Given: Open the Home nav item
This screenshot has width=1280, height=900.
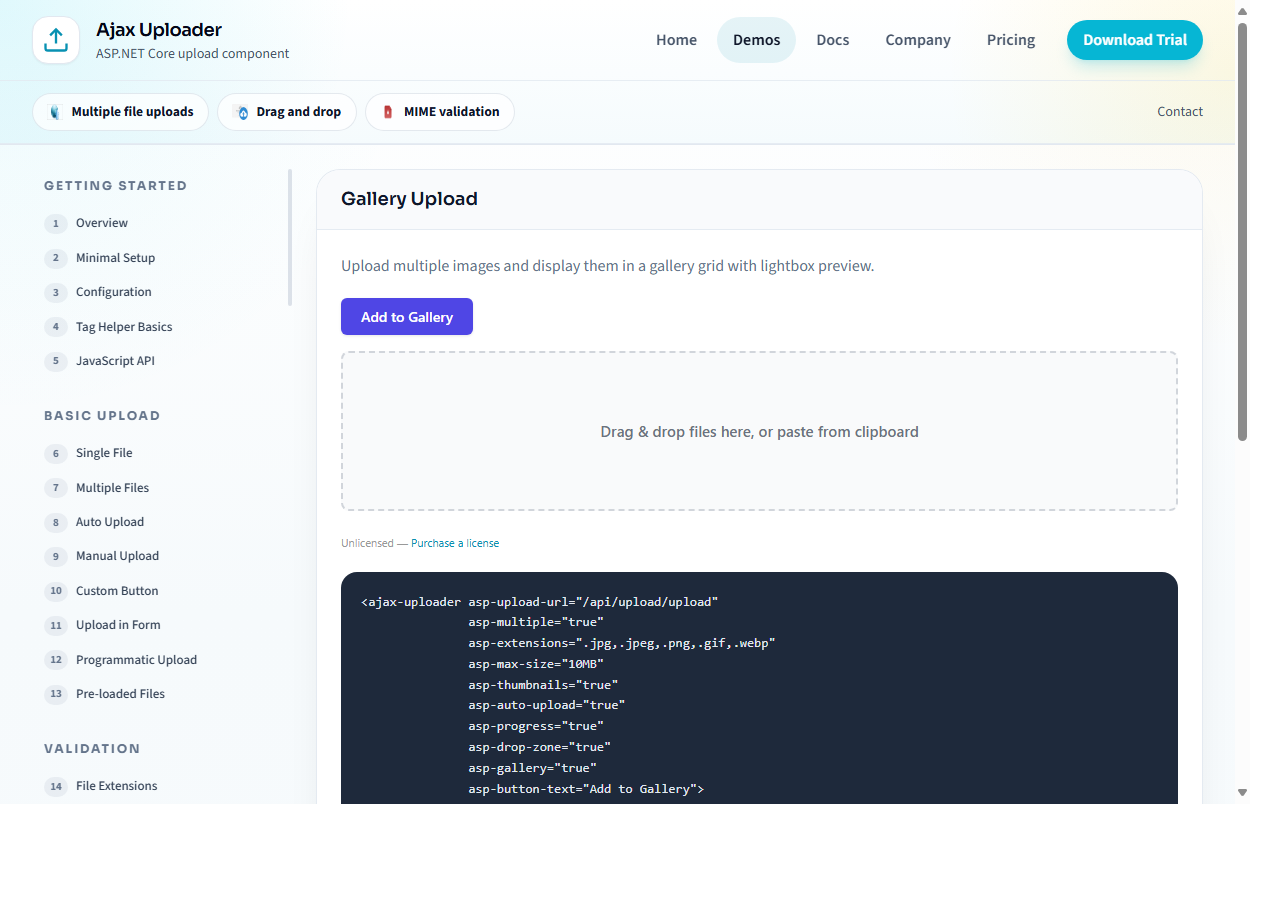Looking at the screenshot, I should coord(676,40).
